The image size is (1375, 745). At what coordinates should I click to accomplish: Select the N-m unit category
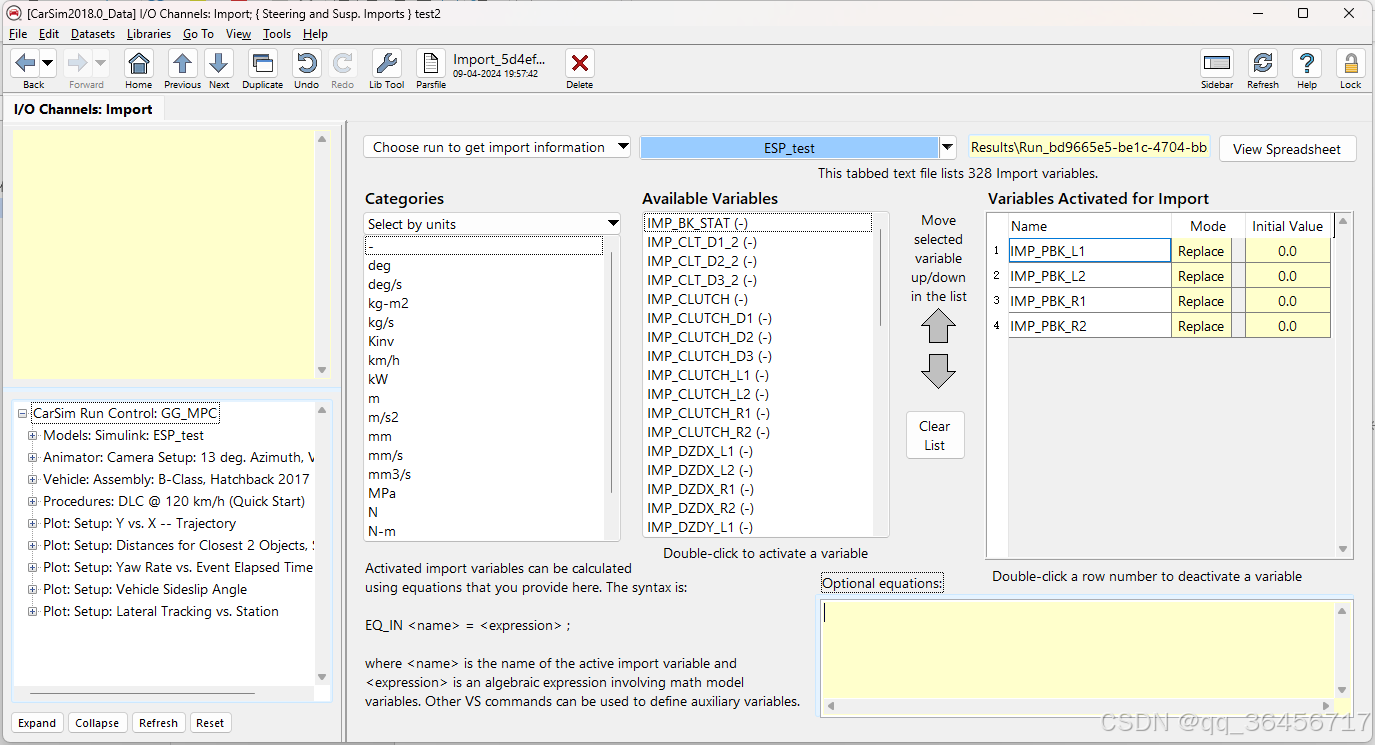point(380,531)
